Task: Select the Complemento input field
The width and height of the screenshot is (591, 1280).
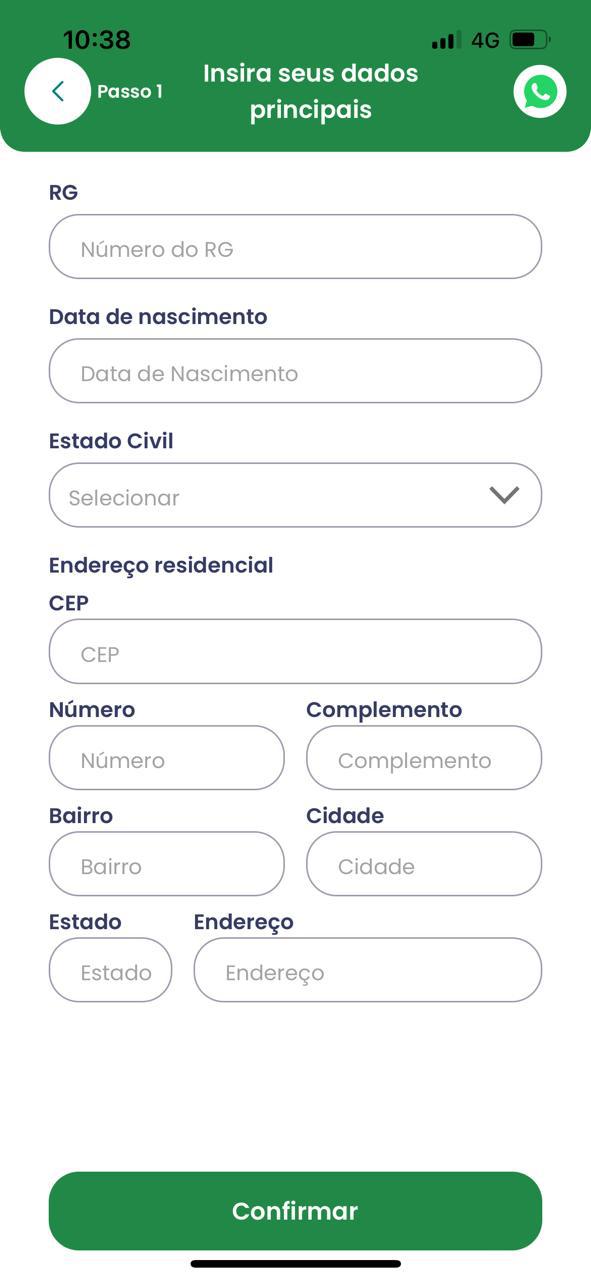Action: coord(424,758)
